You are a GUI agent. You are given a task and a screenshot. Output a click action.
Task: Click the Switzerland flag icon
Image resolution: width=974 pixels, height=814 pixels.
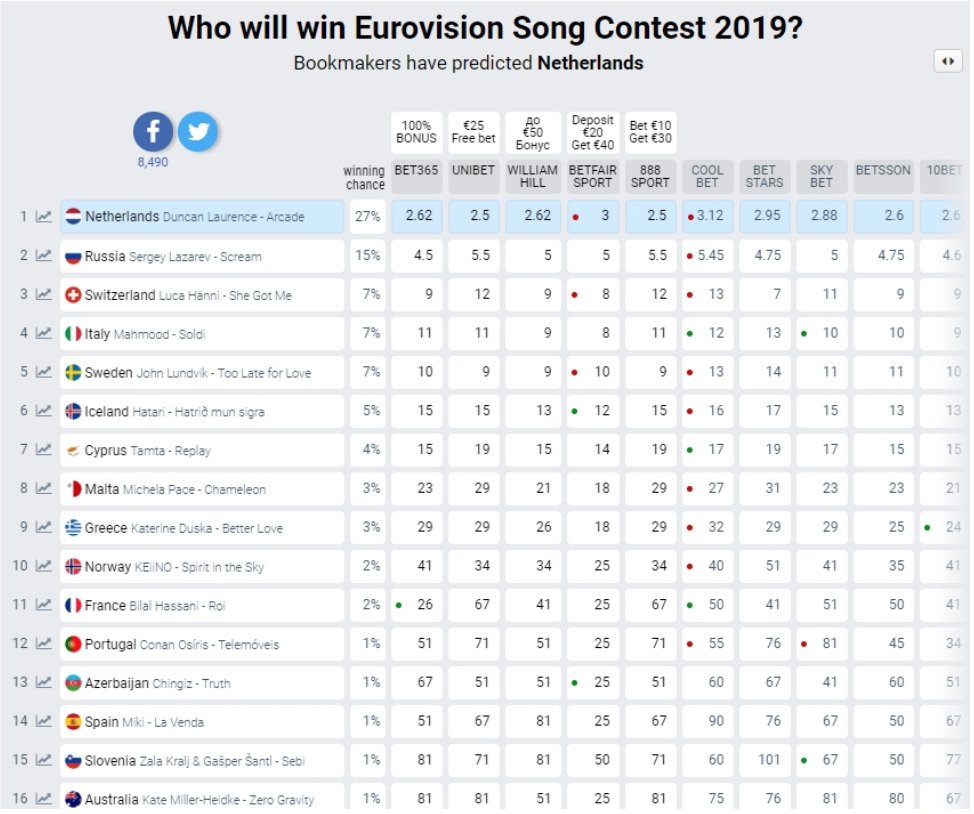[x=72, y=295]
